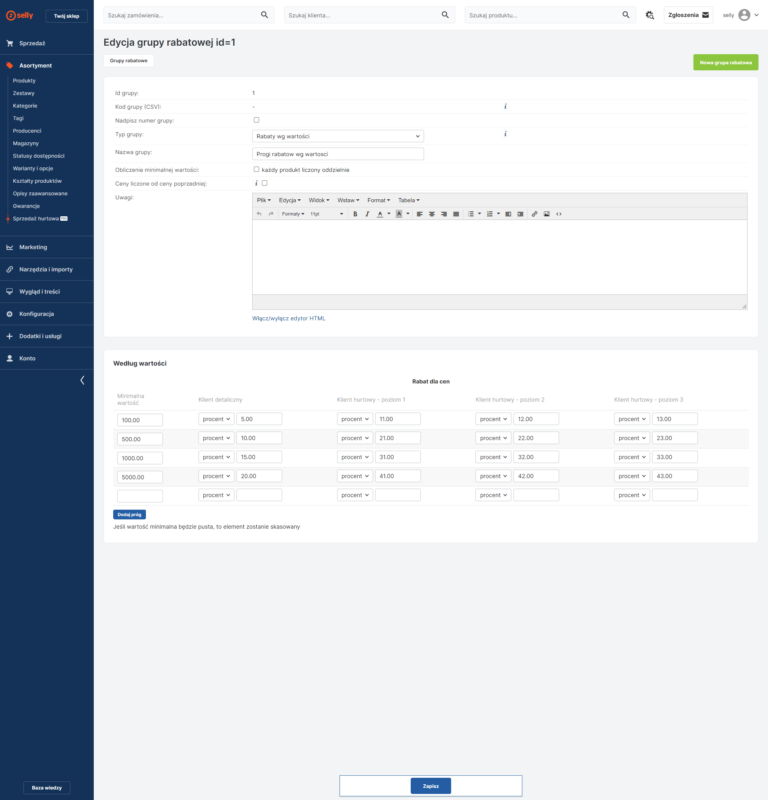Open the procent dropdown for Klient detaliczny 100.00 row
The image size is (768, 800).
tap(215, 419)
